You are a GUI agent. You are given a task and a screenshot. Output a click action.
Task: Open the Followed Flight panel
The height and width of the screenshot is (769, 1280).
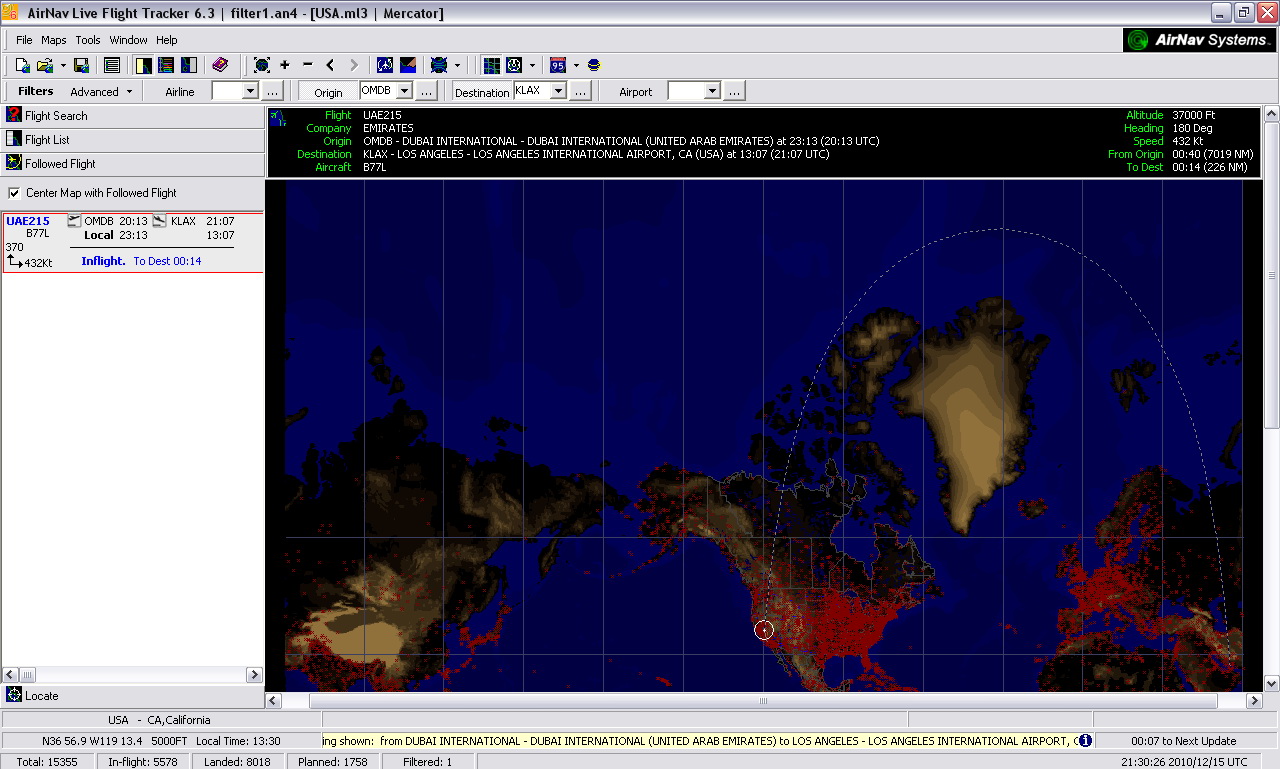132,164
